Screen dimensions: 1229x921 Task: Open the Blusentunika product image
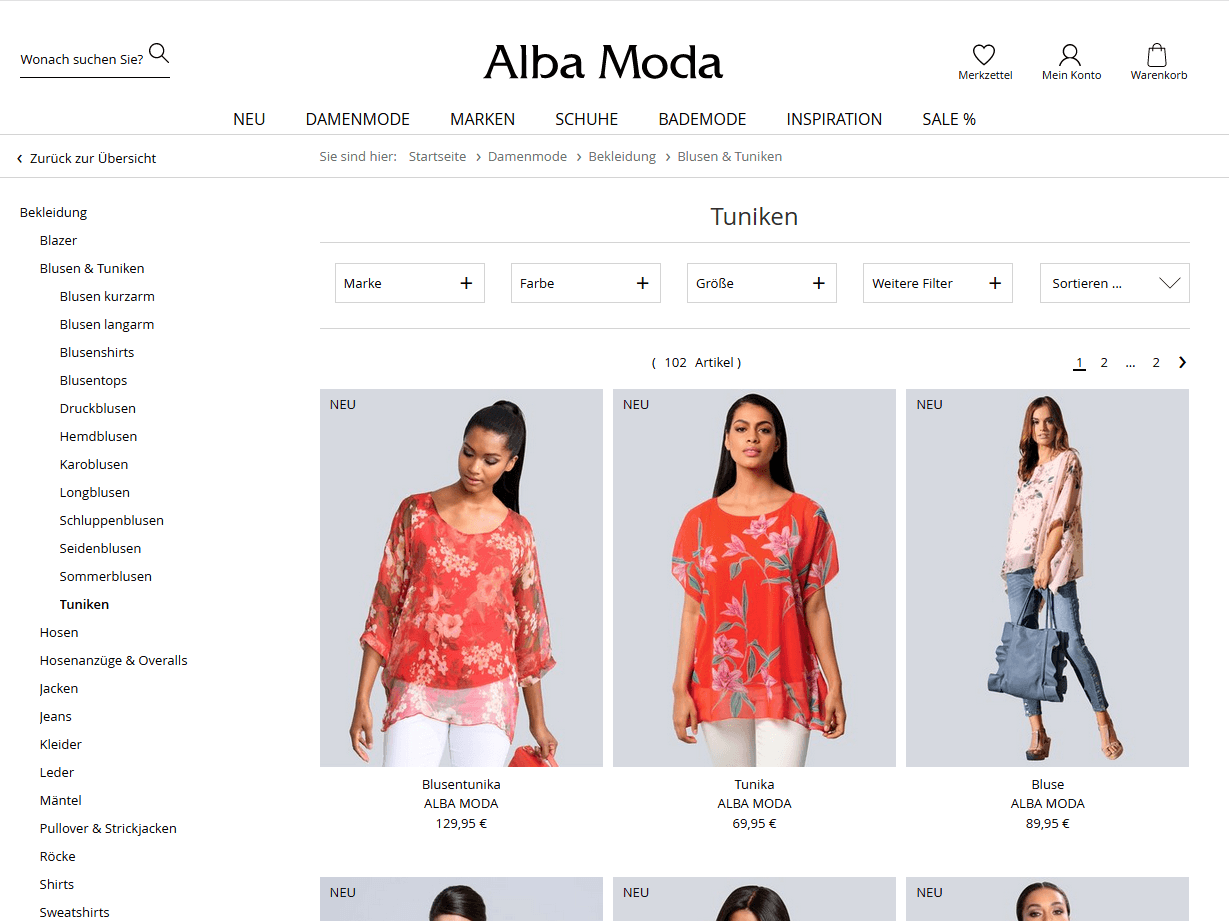(x=461, y=578)
